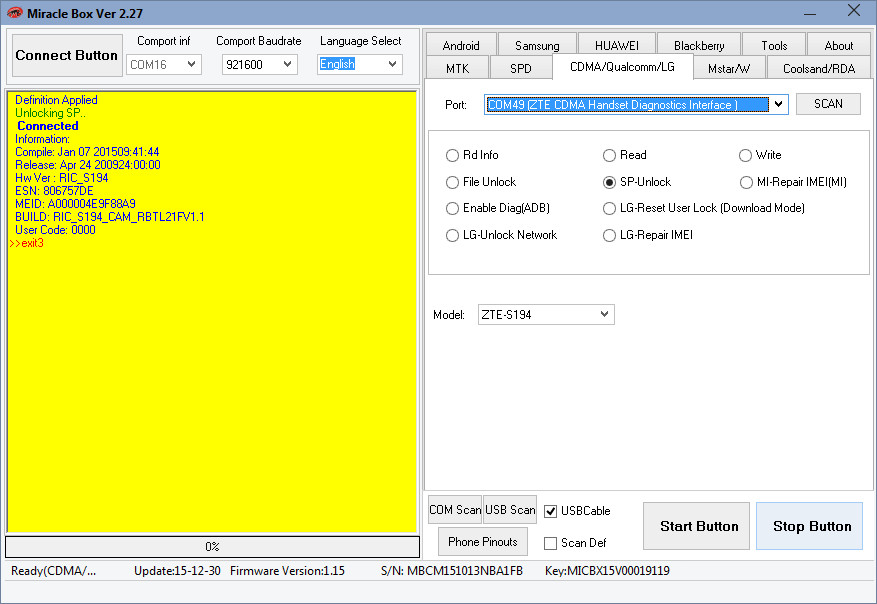Click the Definition Applied log line
This screenshot has width=877, height=604.
coord(56,100)
